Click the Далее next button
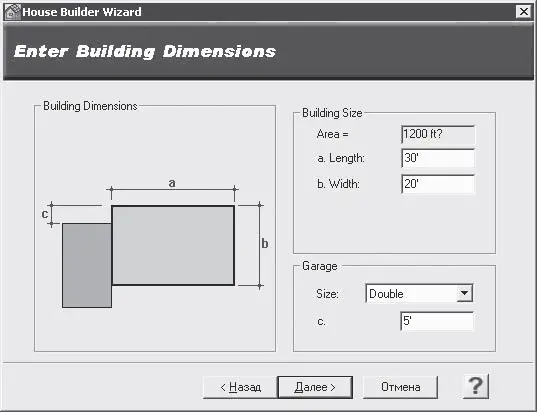The width and height of the screenshot is (537, 412). click(315, 387)
